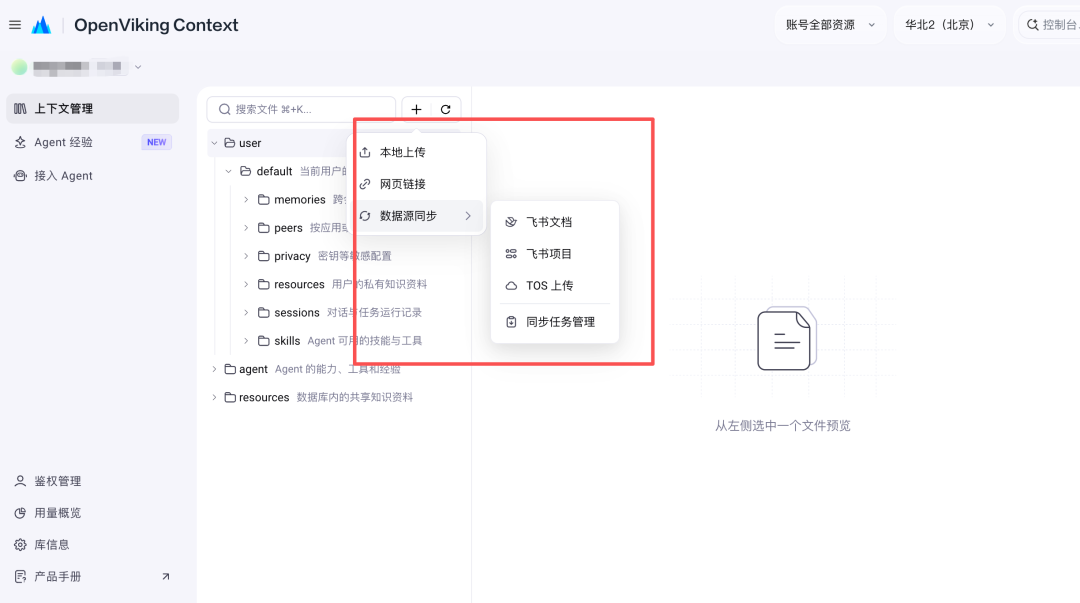The height and width of the screenshot is (603, 1080).
Task: Open the 华北2（北京）region dropdown
Action: (949, 25)
